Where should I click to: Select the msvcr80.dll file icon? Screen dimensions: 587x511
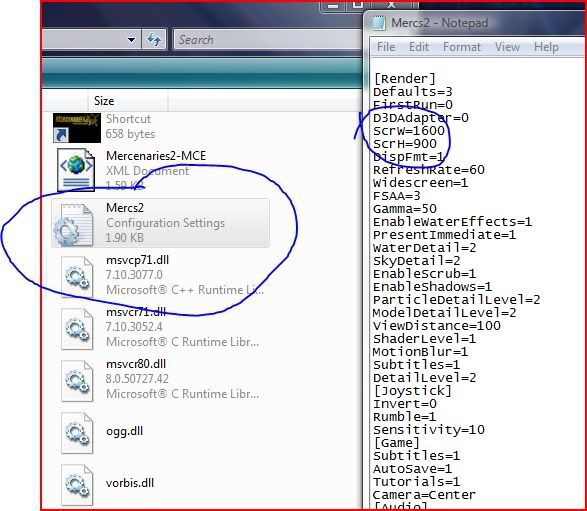pos(77,380)
